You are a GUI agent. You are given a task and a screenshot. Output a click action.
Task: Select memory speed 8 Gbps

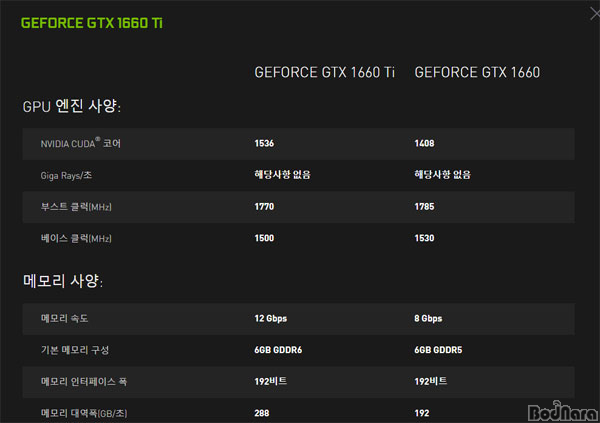(428, 318)
